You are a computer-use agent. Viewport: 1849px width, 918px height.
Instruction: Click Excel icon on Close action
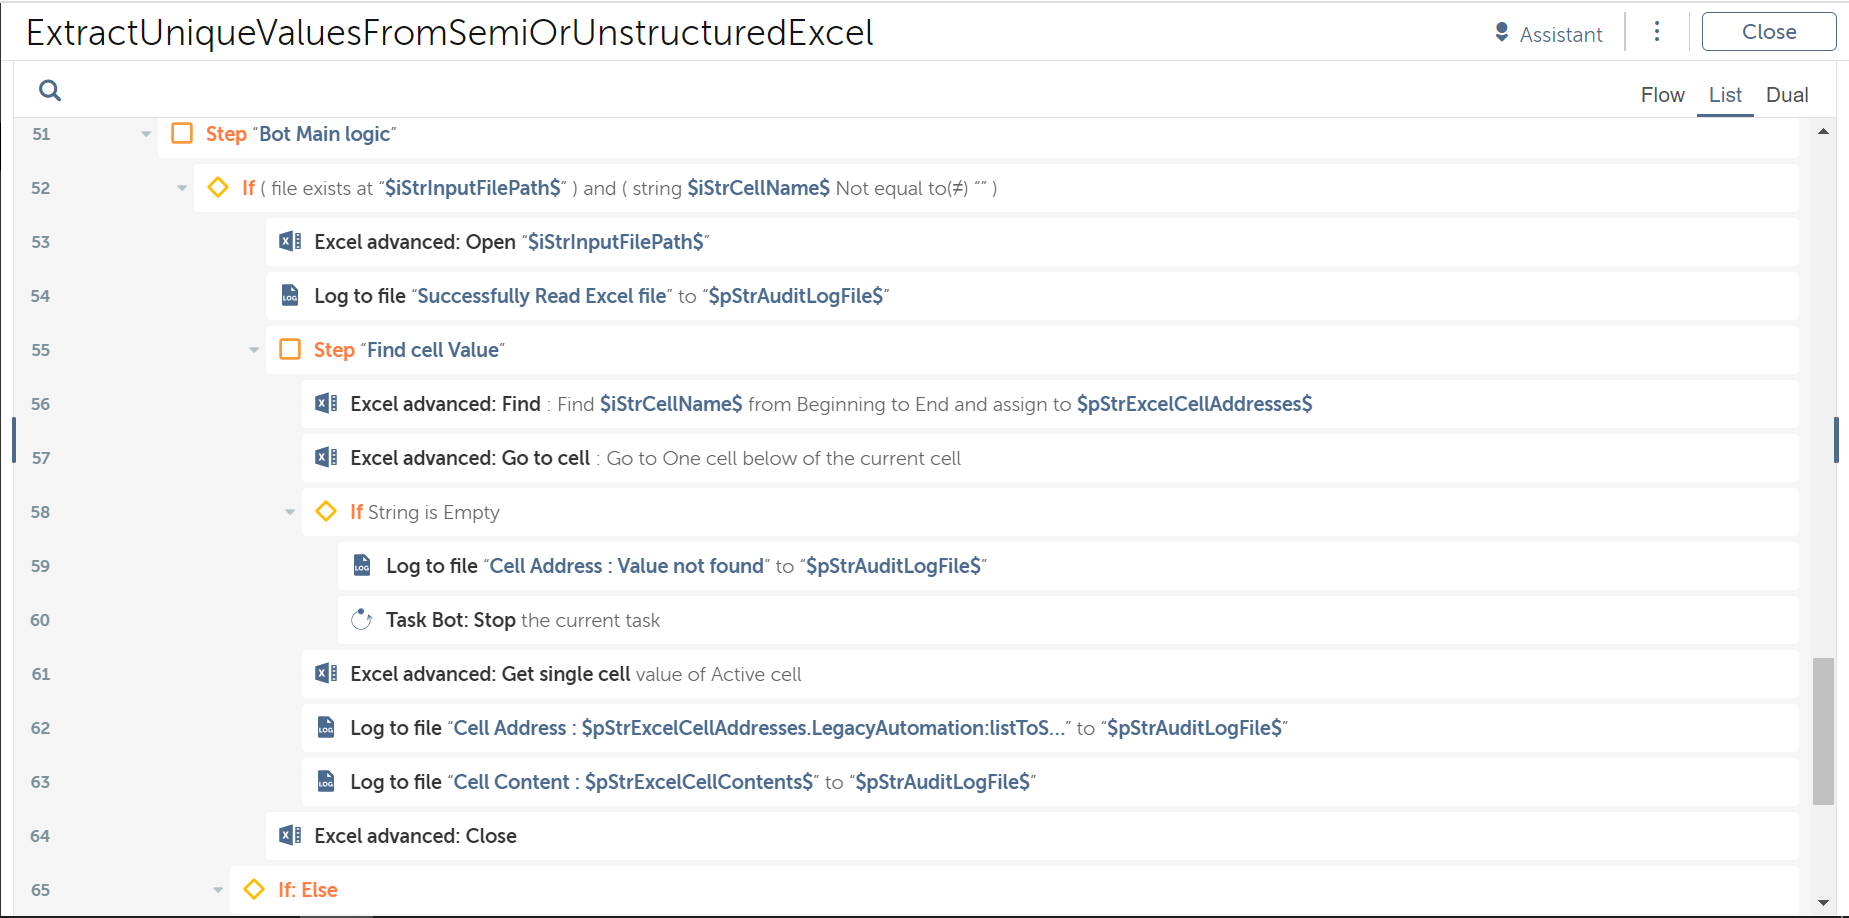click(290, 836)
